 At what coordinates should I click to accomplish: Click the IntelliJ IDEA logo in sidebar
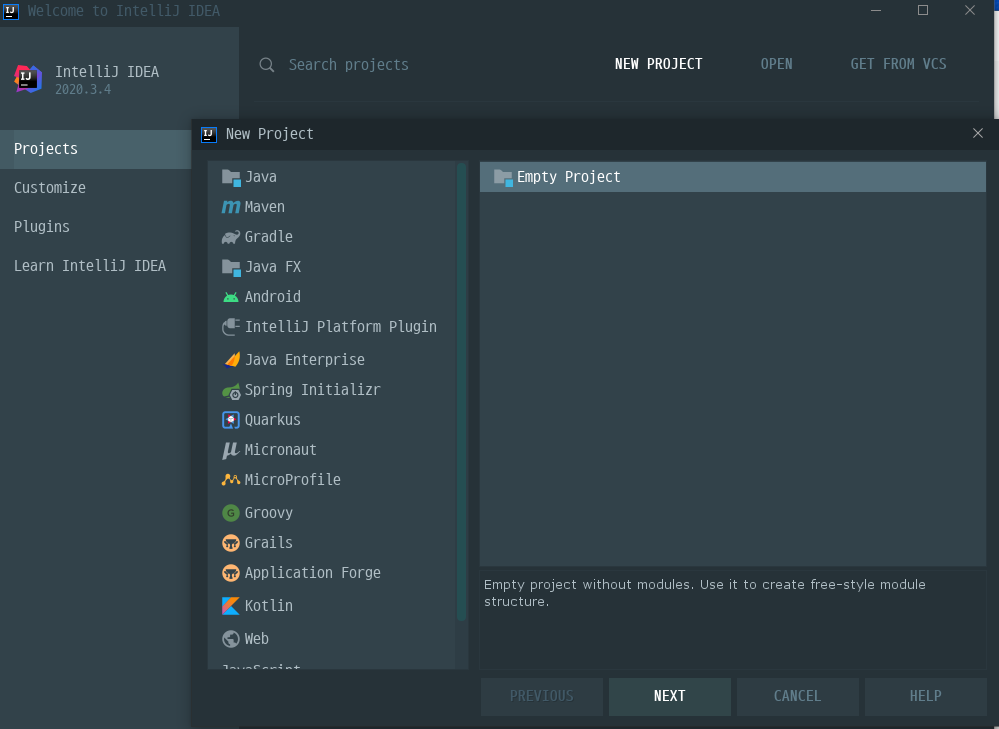pos(29,79)
